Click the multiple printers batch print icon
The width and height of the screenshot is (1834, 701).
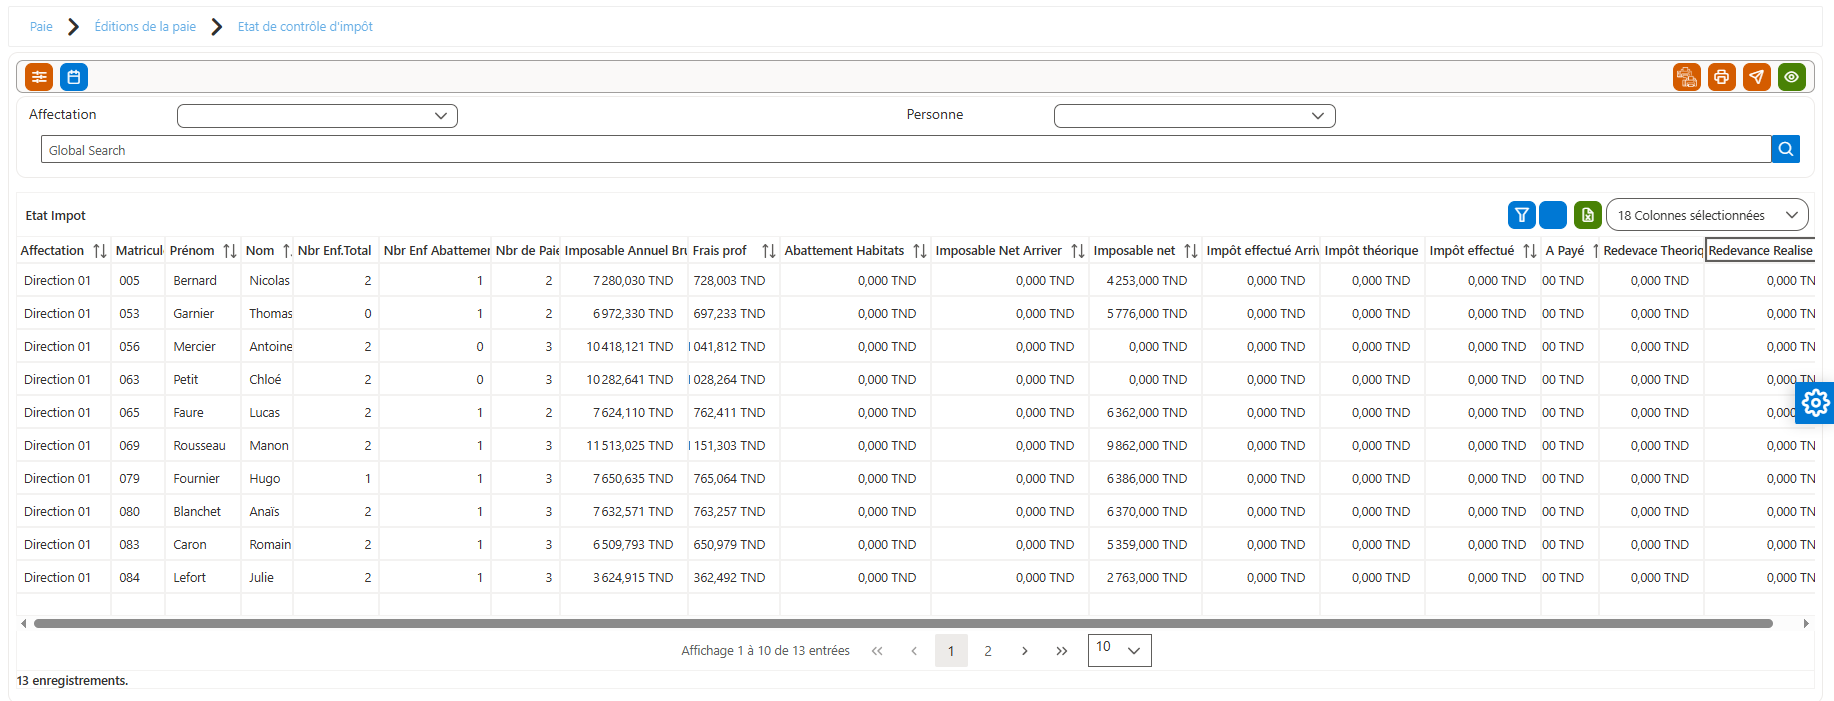[x=1687, y=77]
